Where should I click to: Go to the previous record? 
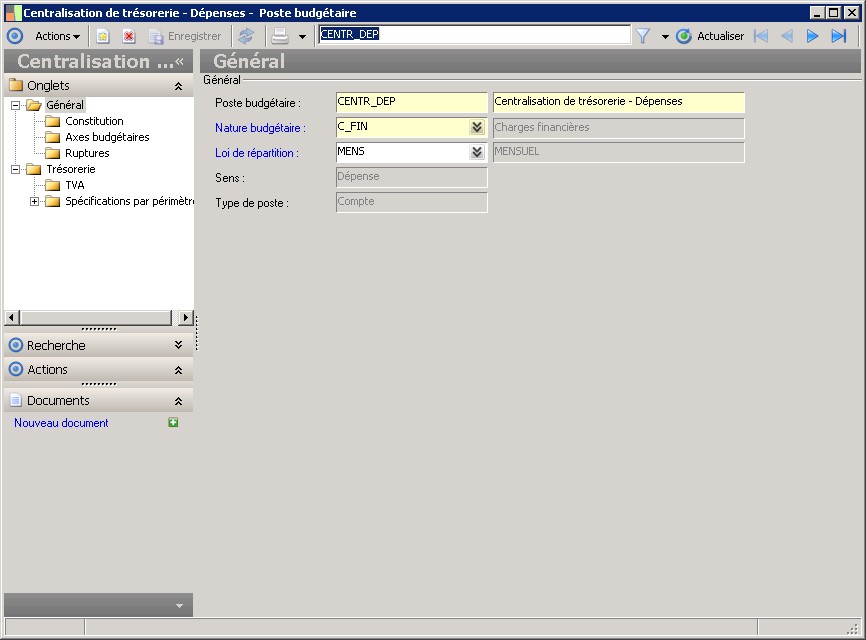coord(787,36)
